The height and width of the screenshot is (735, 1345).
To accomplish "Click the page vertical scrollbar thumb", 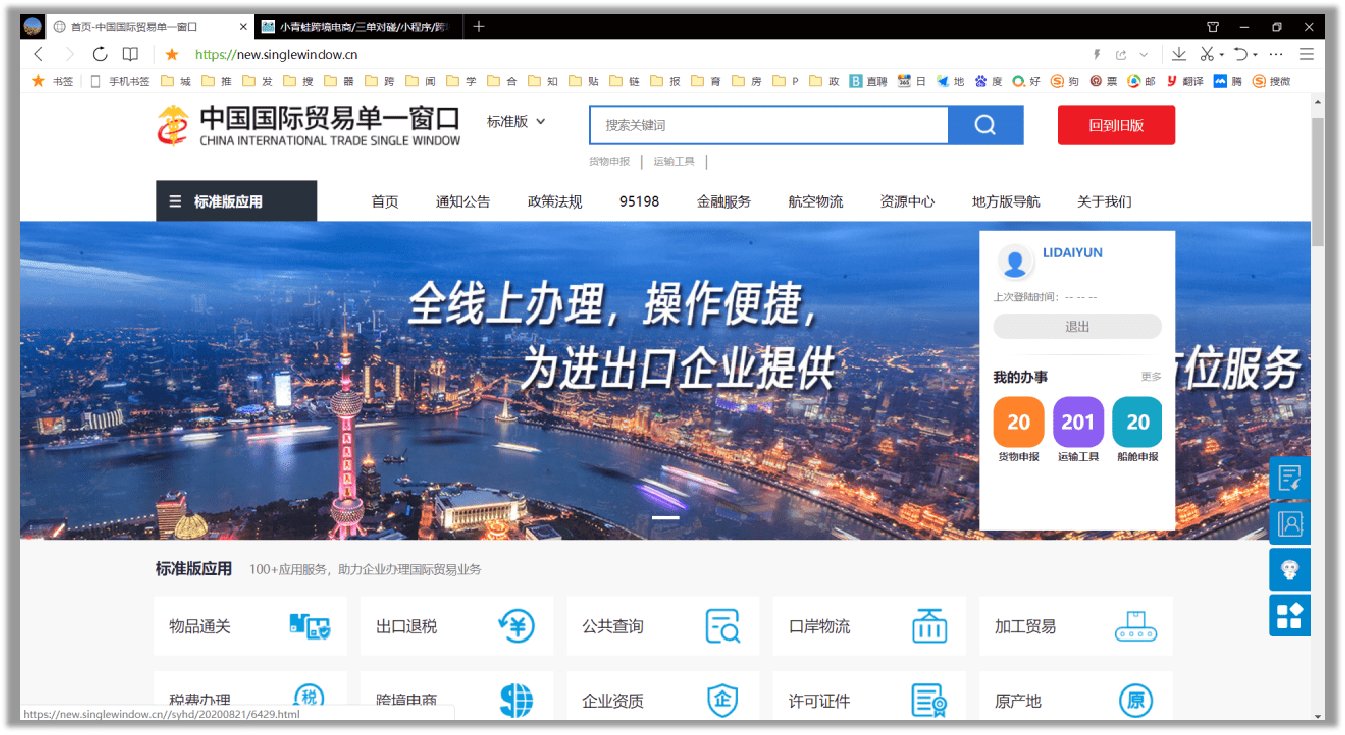I will pyautogui.click(x=1318, y=182).
